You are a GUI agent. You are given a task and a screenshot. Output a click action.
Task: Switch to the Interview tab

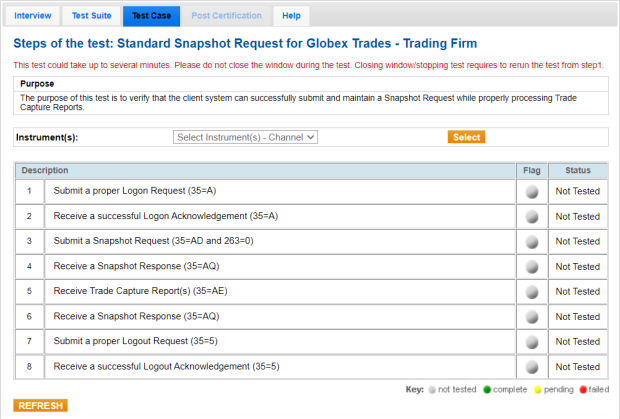coord(33,16)
